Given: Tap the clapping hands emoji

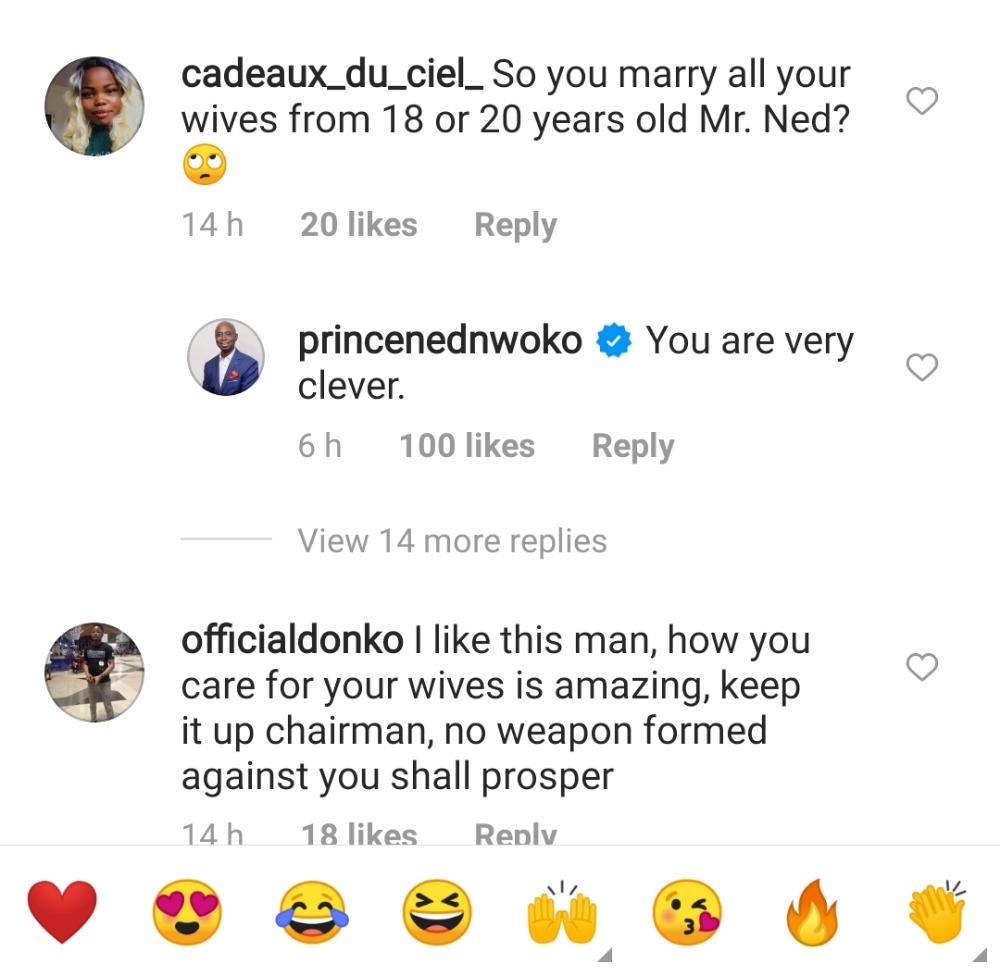Looking at the screenshot, I should pos(936,912).
